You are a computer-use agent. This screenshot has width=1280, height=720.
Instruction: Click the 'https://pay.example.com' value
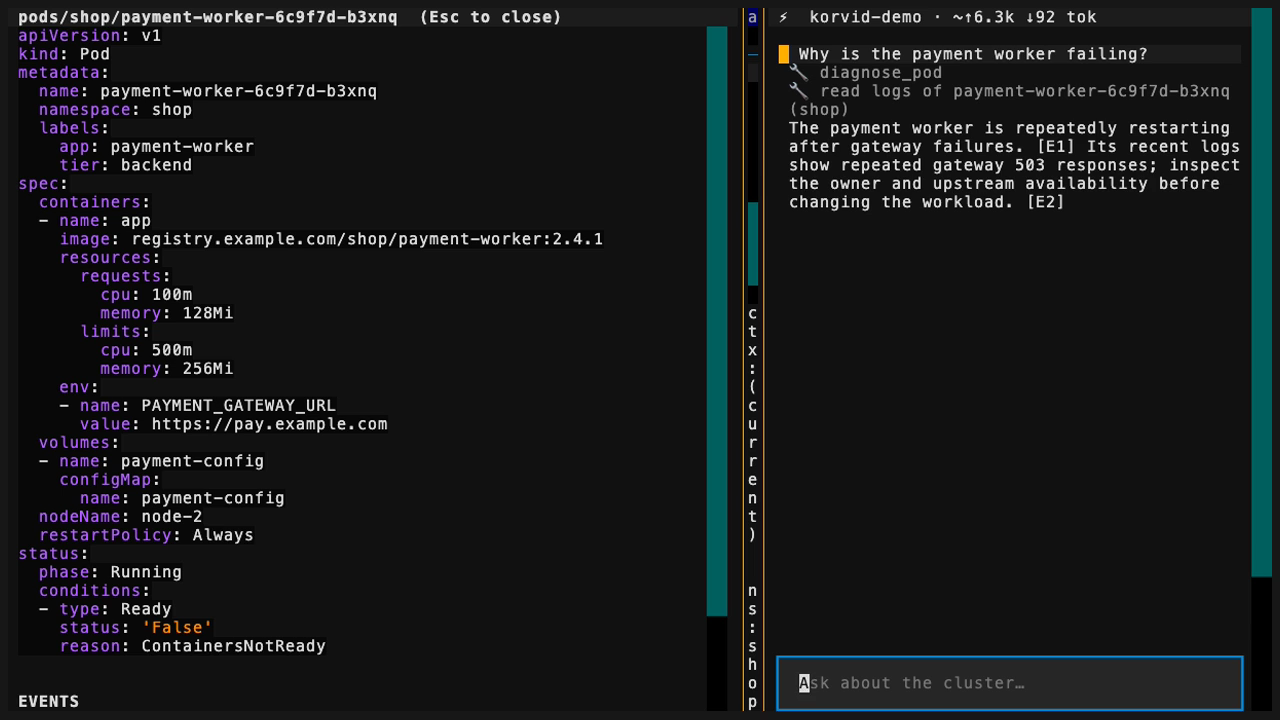269,424
